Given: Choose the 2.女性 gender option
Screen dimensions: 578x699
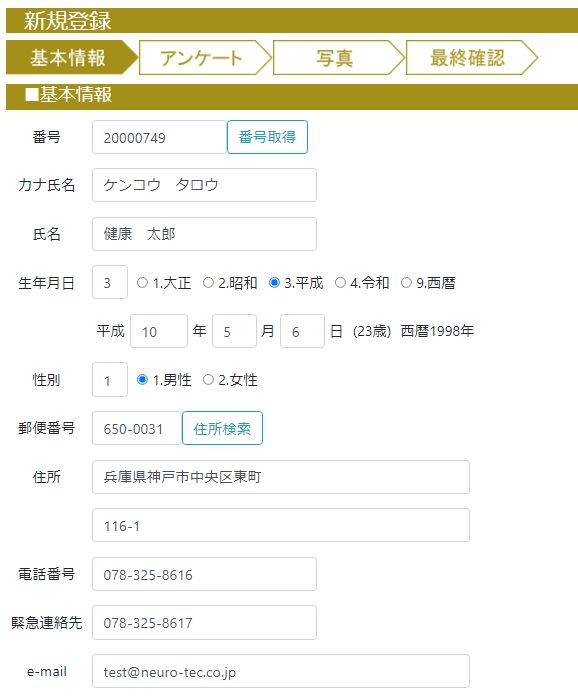Looking at the screenshot, I should click(208, 380).
